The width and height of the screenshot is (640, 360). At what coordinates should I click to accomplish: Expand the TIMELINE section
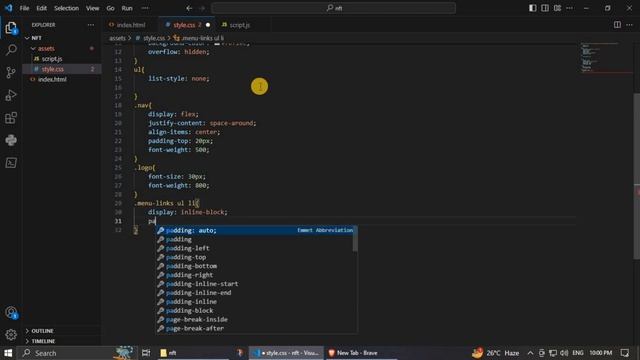point(61,341)
